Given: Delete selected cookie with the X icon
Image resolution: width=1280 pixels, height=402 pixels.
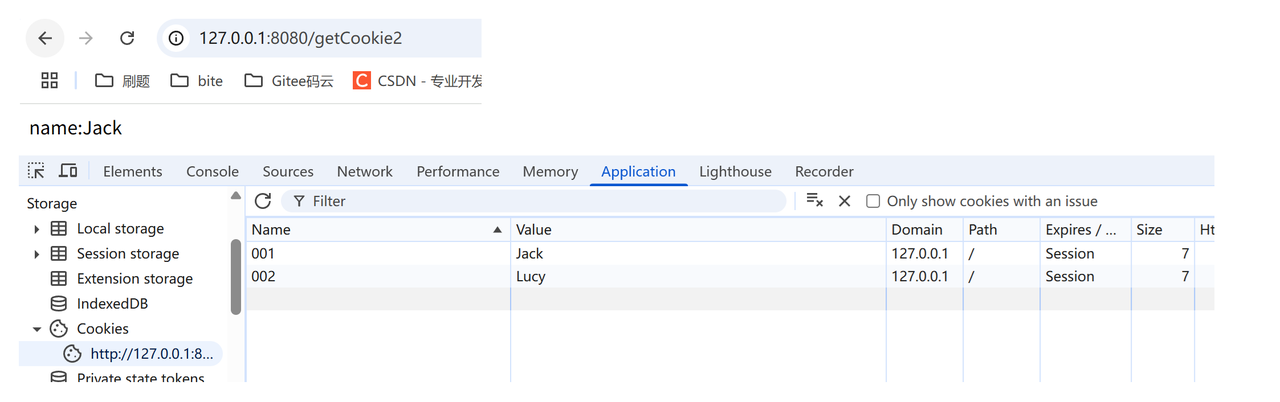Looking at the screenshot, I should [x=844, y=201].
